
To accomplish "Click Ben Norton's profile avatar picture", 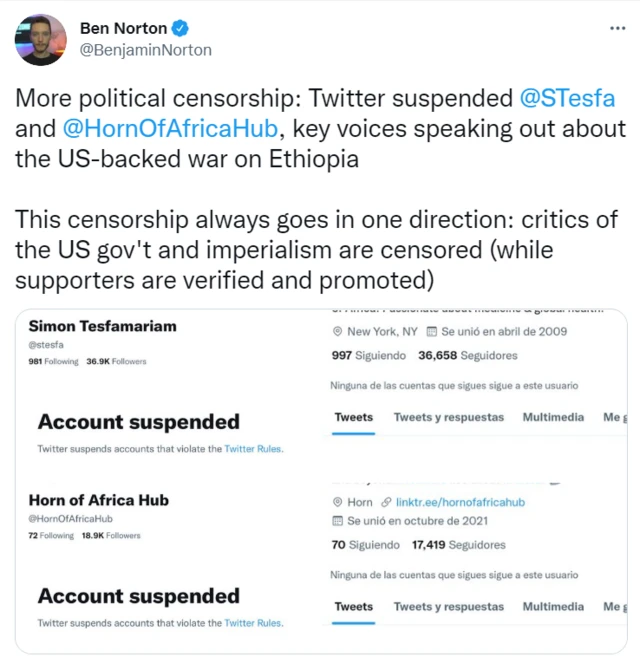I will 40,40.
